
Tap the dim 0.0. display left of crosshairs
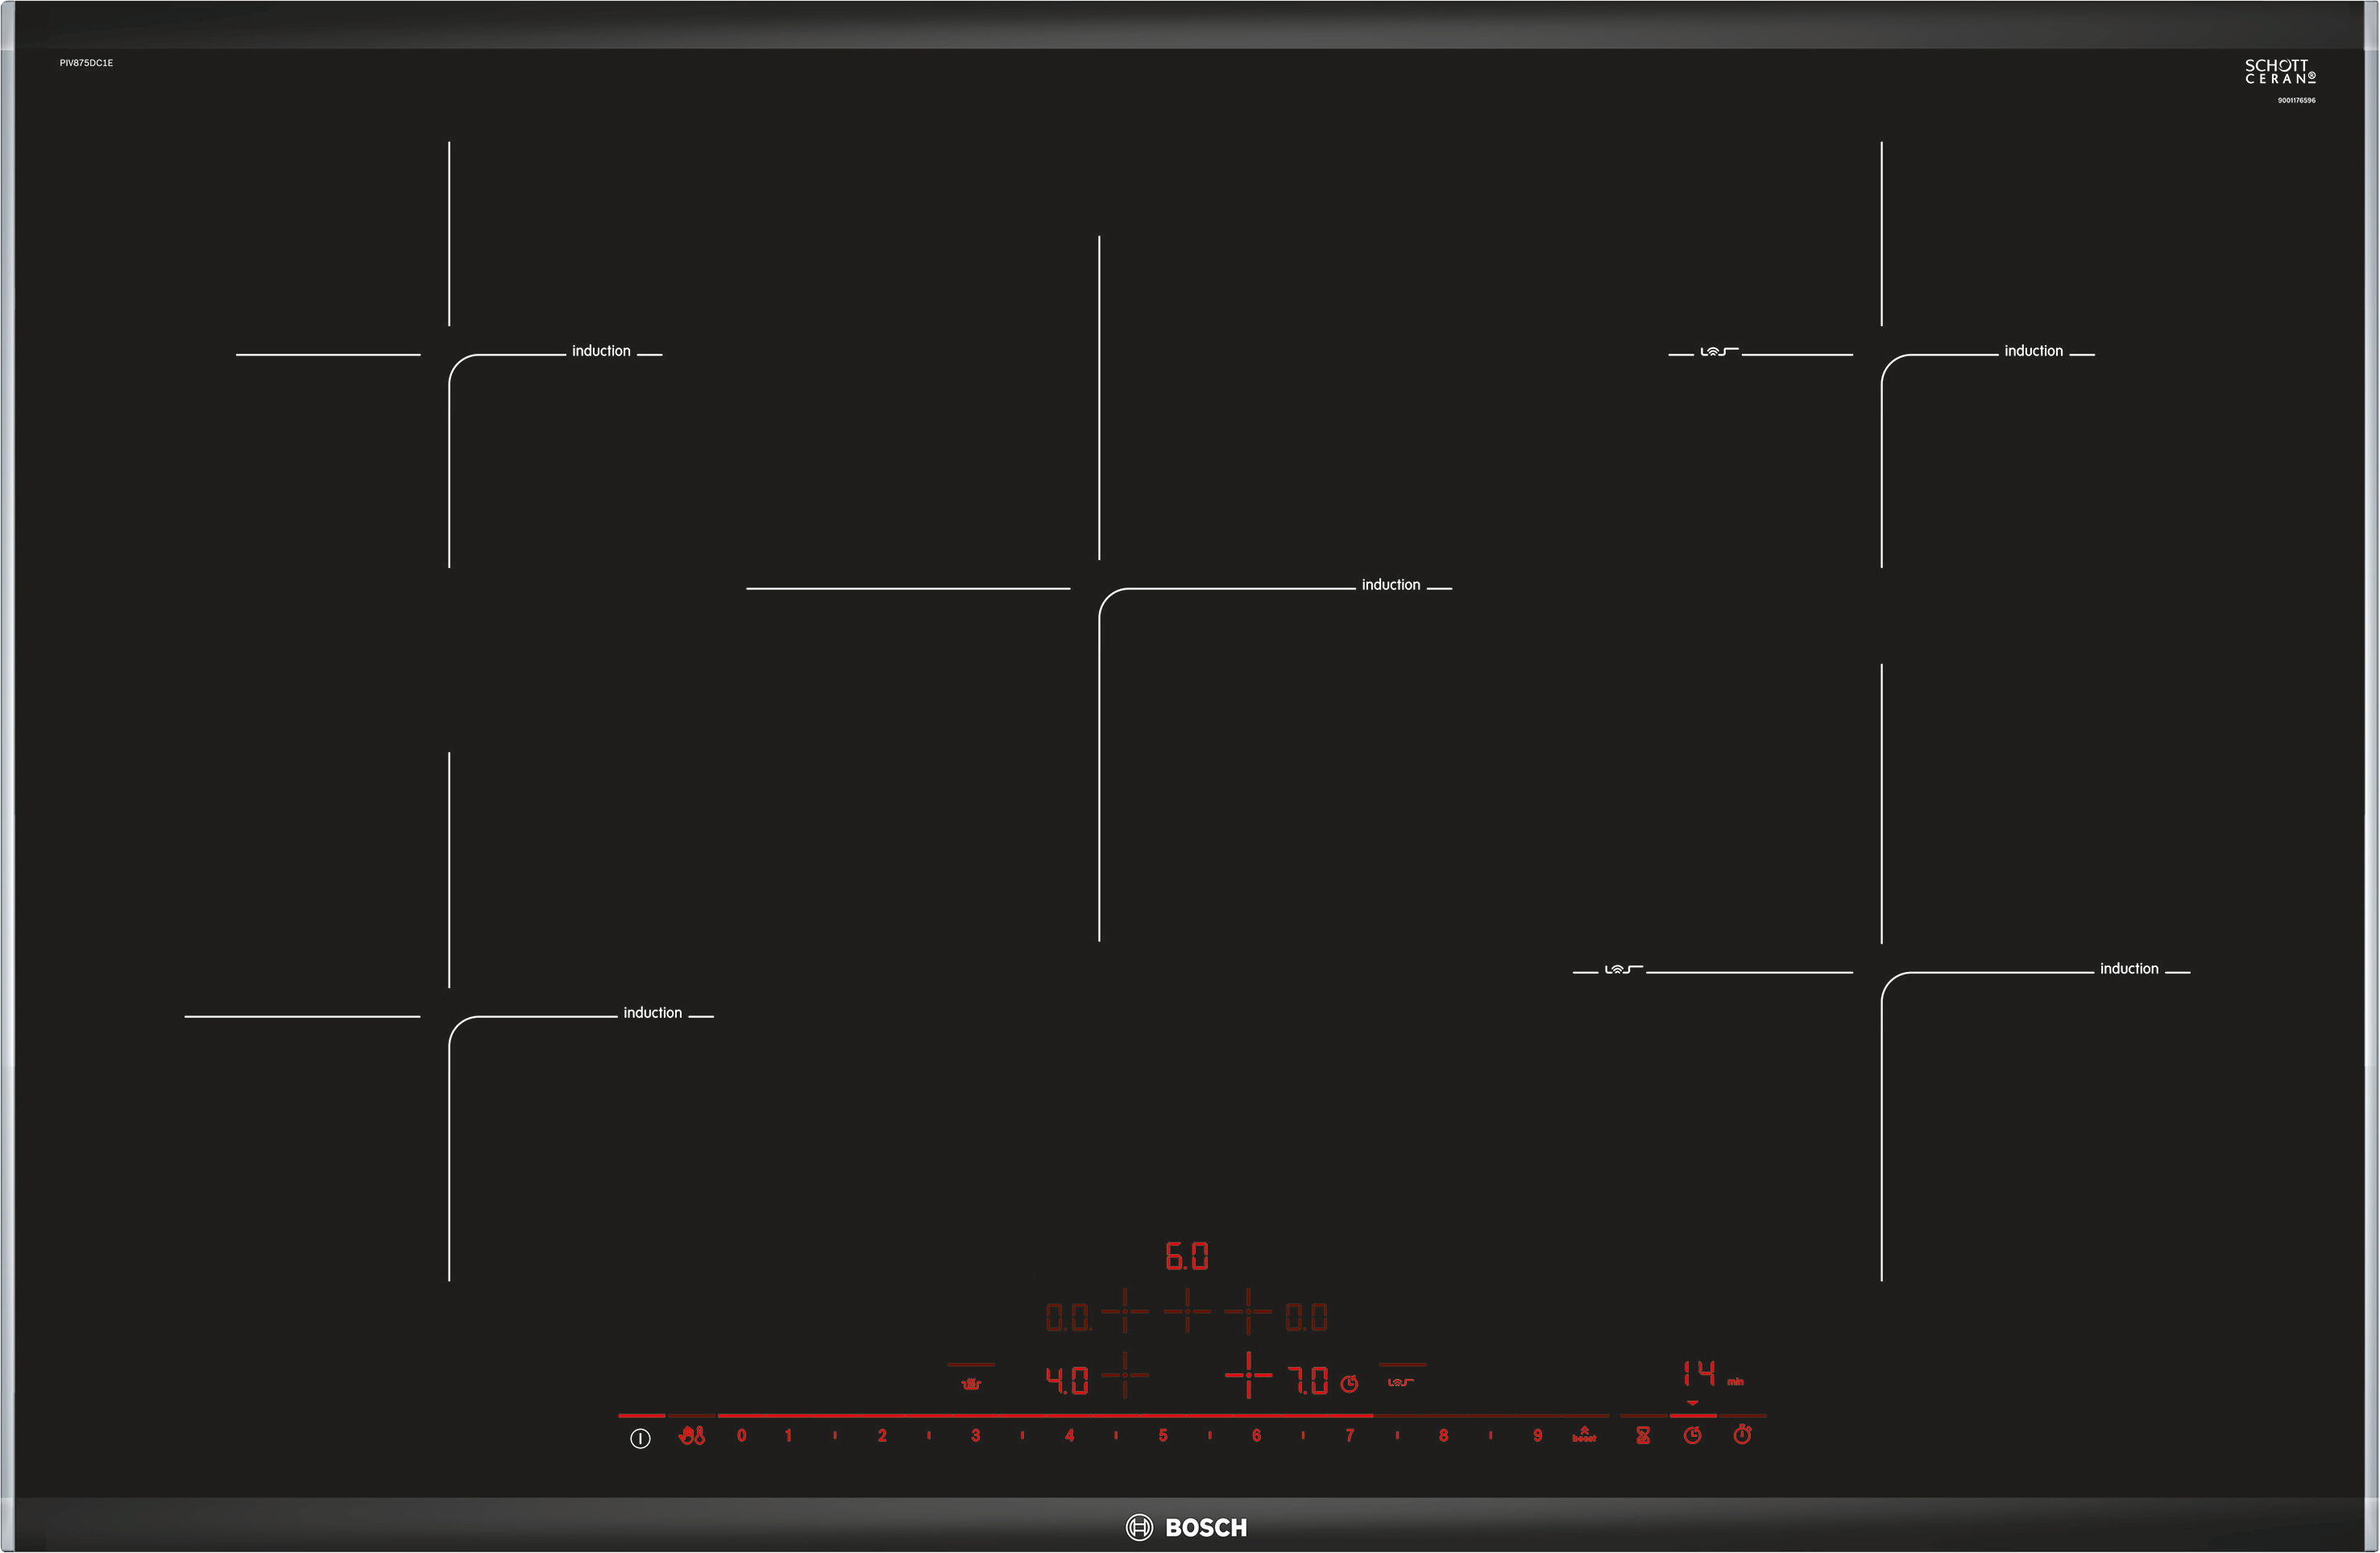1069,1318
